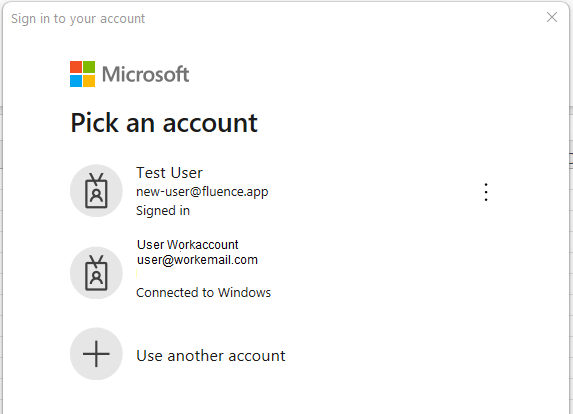Click the Pick an account heading

pos(164,123)
